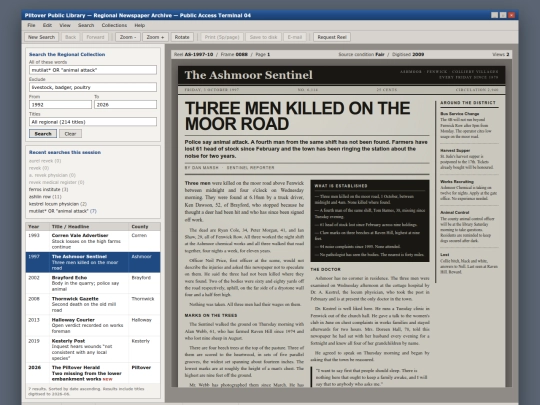Viewport: 540px width, 405px height.
Task: Click the Print (5p/page) button
Action: (222, 37)
